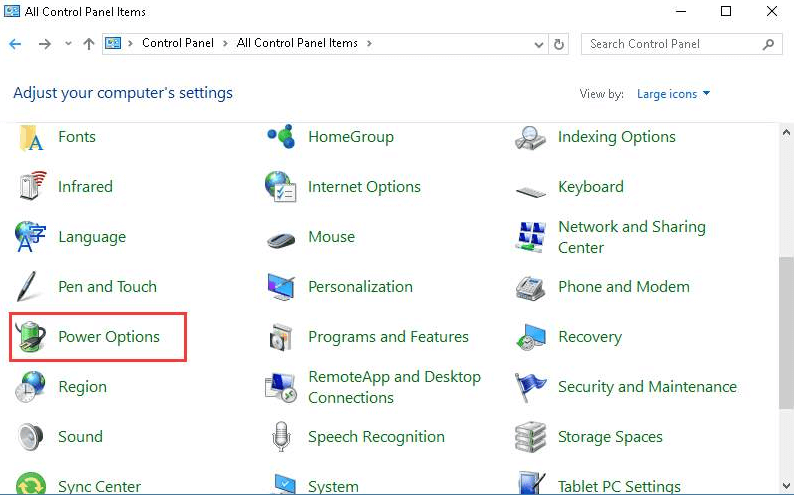This screenshot has width=794, height=495.
Task: Open the Recovery link text
Action: [x=590, y=337]
